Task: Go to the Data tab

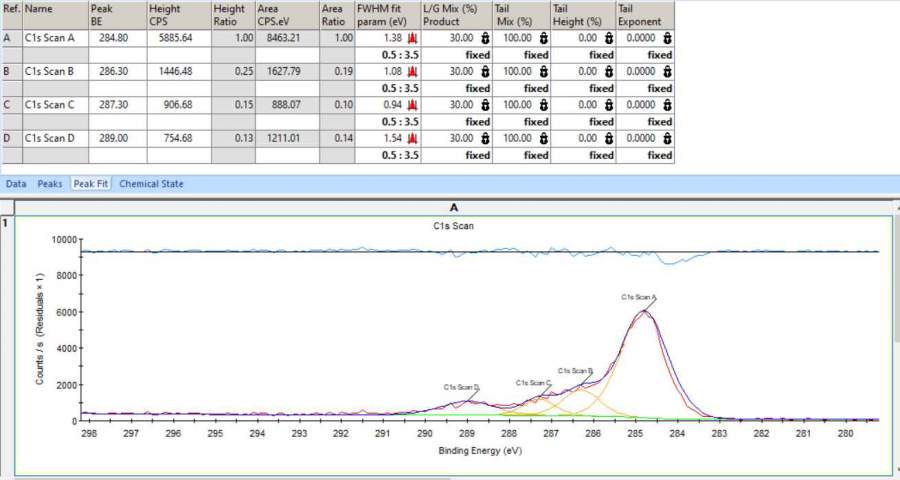Action: click(16, 184)
